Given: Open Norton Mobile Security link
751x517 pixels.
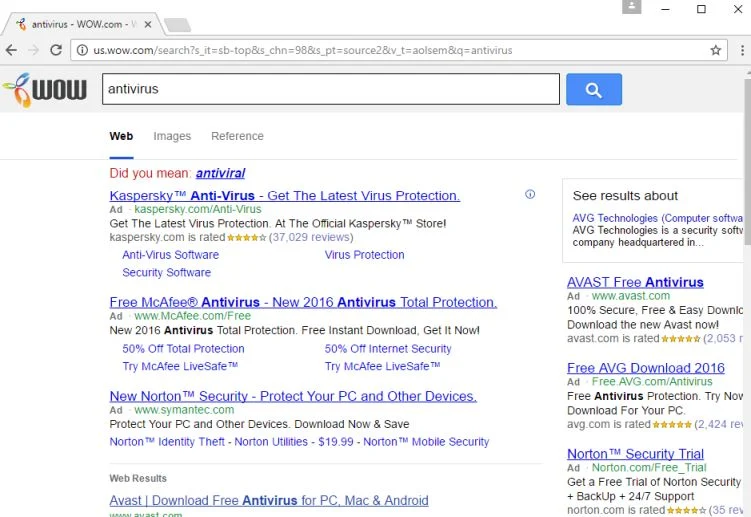Looking at the screenshot, I should click(x=426, y=442).
